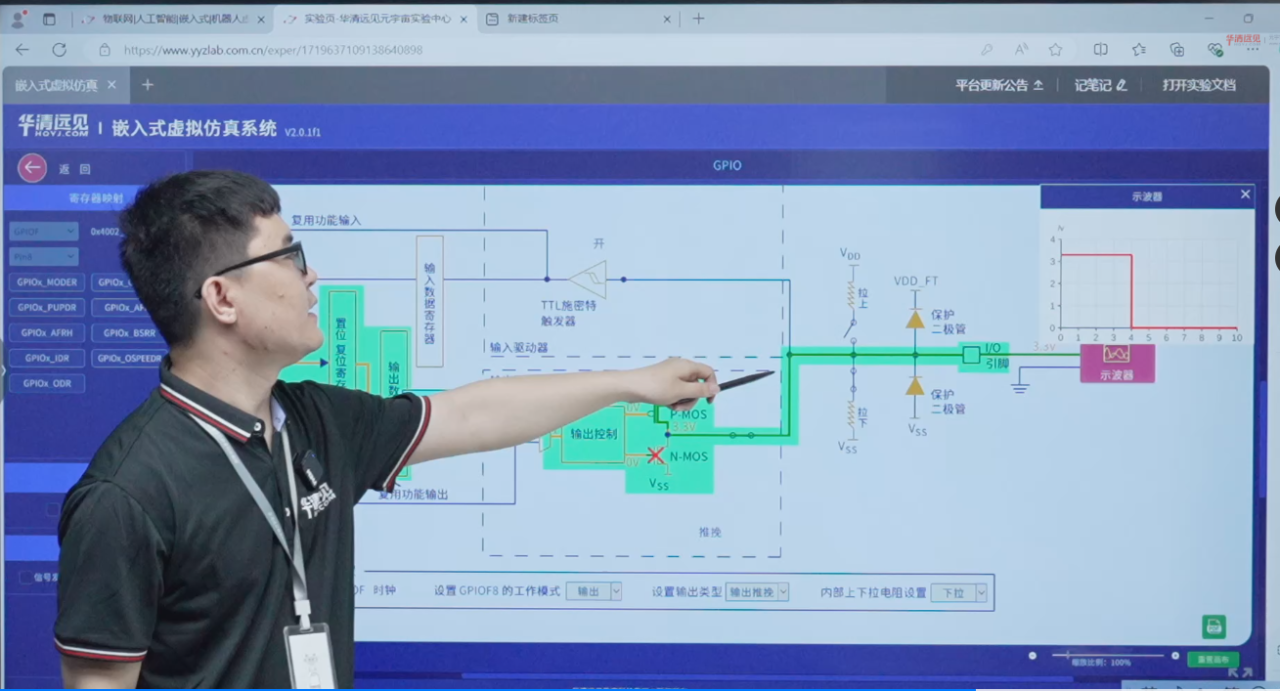Open the GPIOF8 working mode dropdown
Image resolution: width=1280 pixels, height=691 pixels.
pyautogui.click(x=594, y=591)
